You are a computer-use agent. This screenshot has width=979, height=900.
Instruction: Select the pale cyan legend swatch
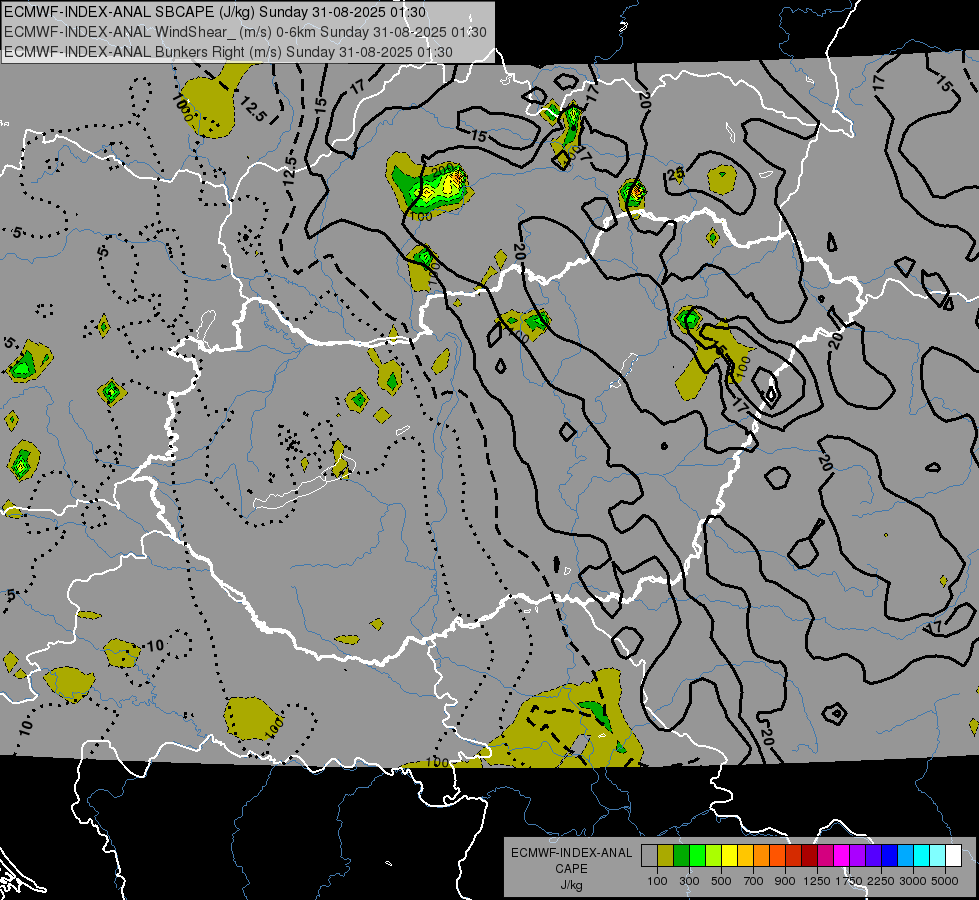[938, 855]
